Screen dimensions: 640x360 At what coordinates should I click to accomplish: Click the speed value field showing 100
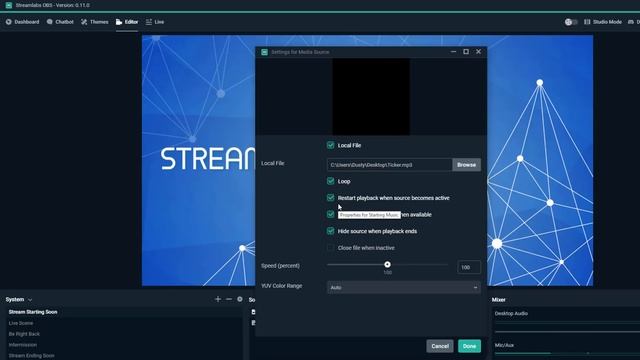point(469,267)
